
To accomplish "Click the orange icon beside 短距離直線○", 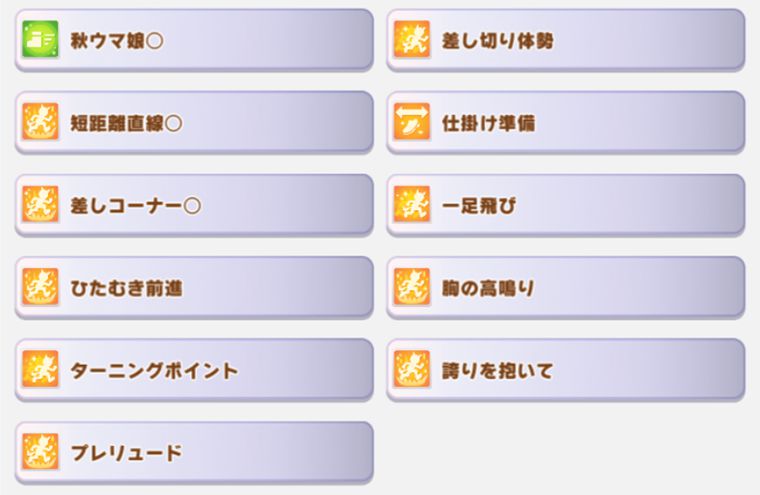I will pos(40,123).
